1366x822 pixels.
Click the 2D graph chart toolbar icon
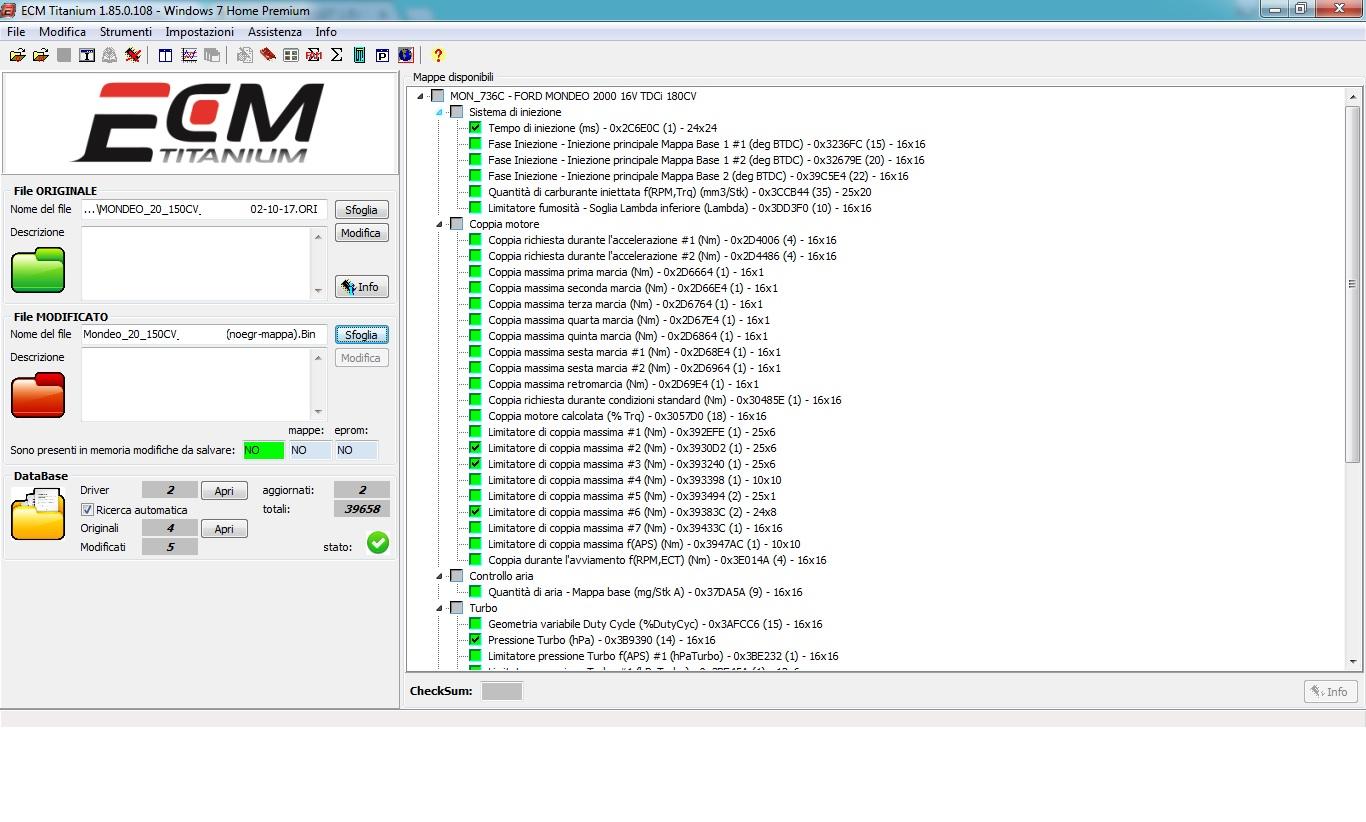click(x=188, y=55)
